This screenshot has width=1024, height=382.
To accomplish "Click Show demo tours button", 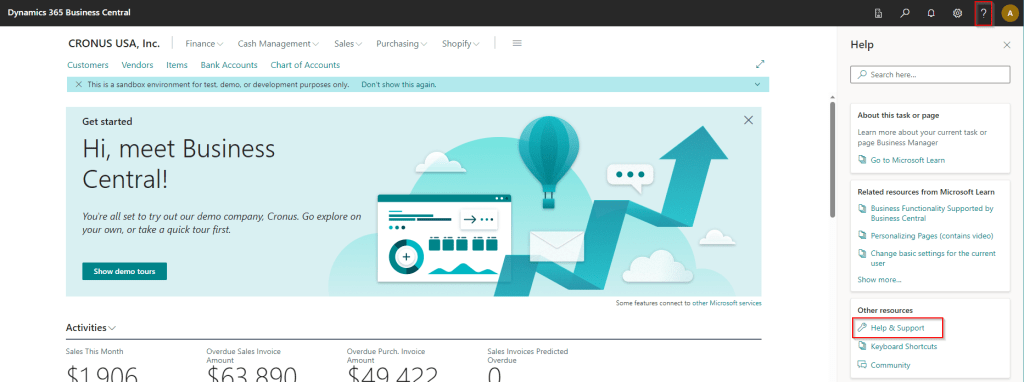I will click(x=124, y=271).
